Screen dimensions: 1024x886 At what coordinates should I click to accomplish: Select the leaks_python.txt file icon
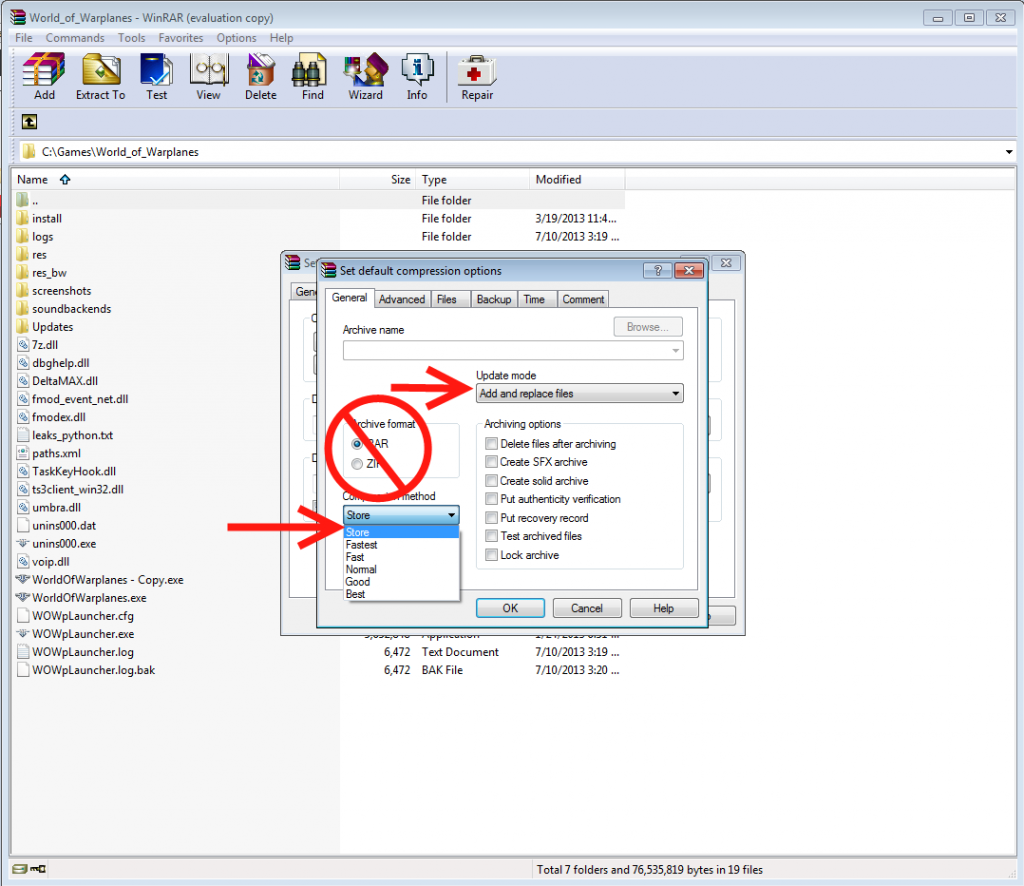click(x=23, y=435)
